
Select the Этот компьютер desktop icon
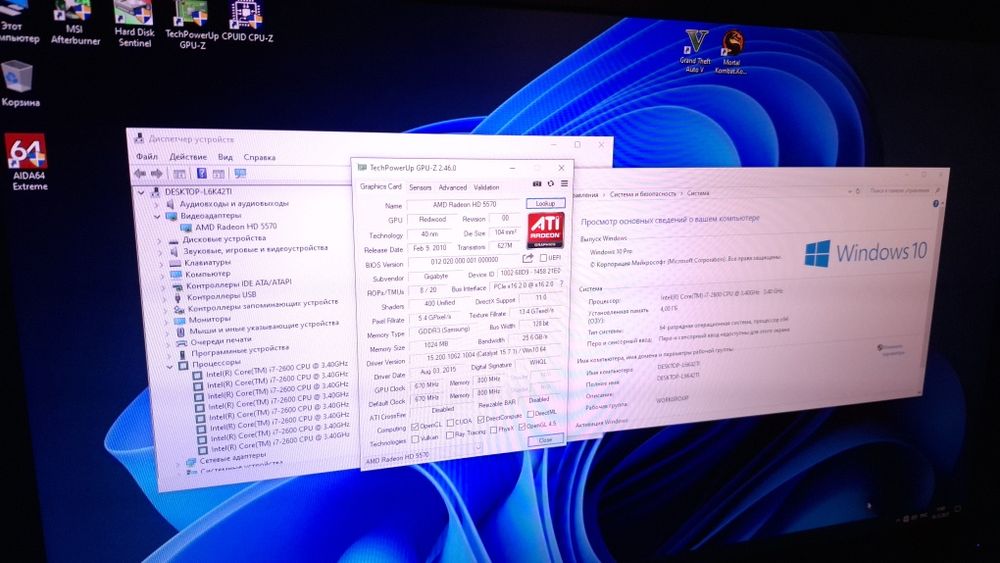coord(16,22)
